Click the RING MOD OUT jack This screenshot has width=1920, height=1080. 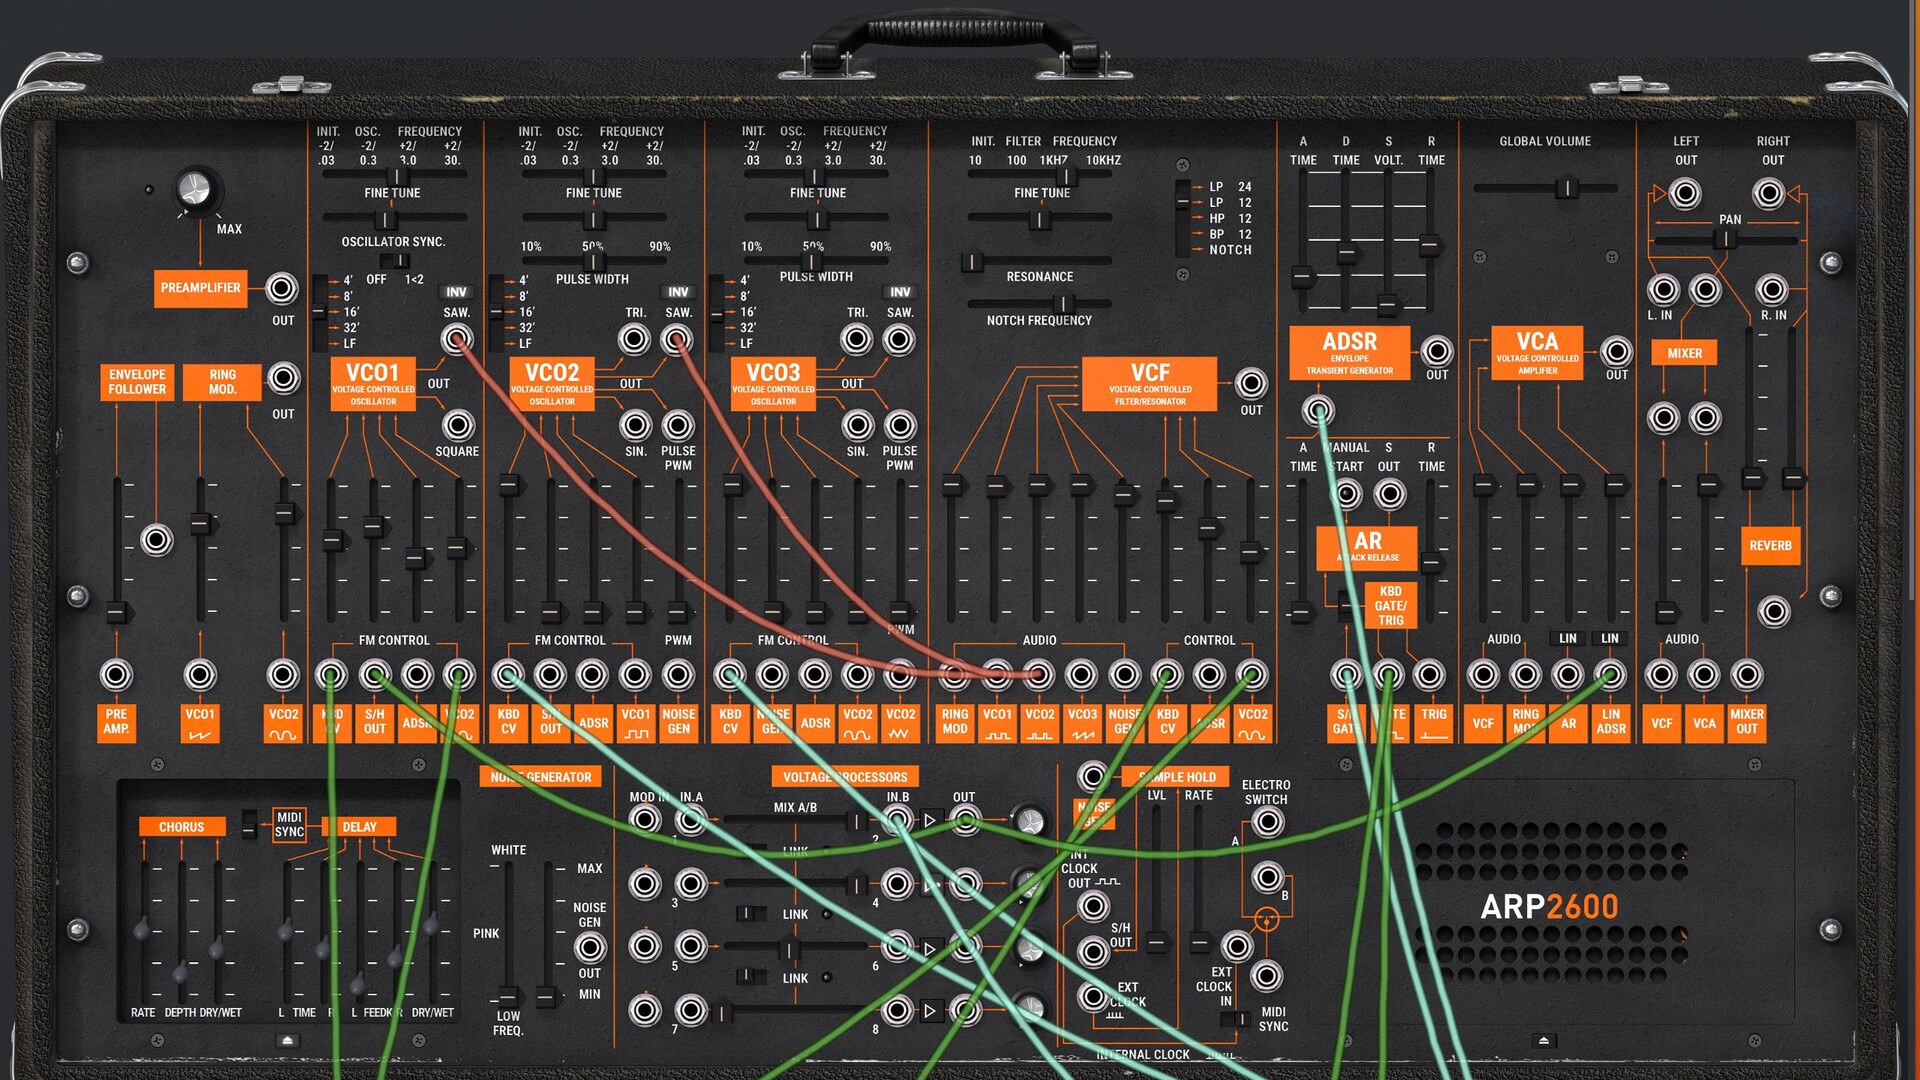tap(284, 379)
